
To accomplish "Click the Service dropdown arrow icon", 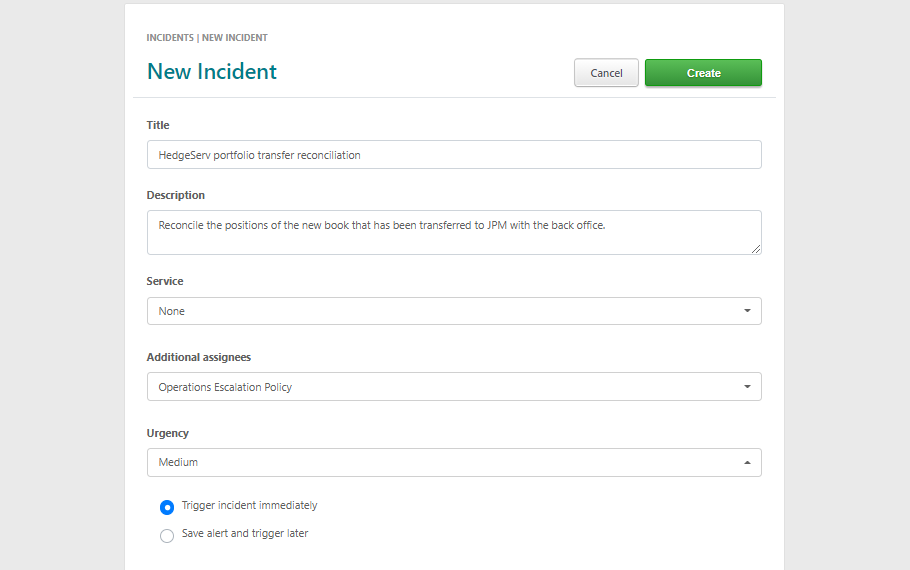I will [747, 311].
